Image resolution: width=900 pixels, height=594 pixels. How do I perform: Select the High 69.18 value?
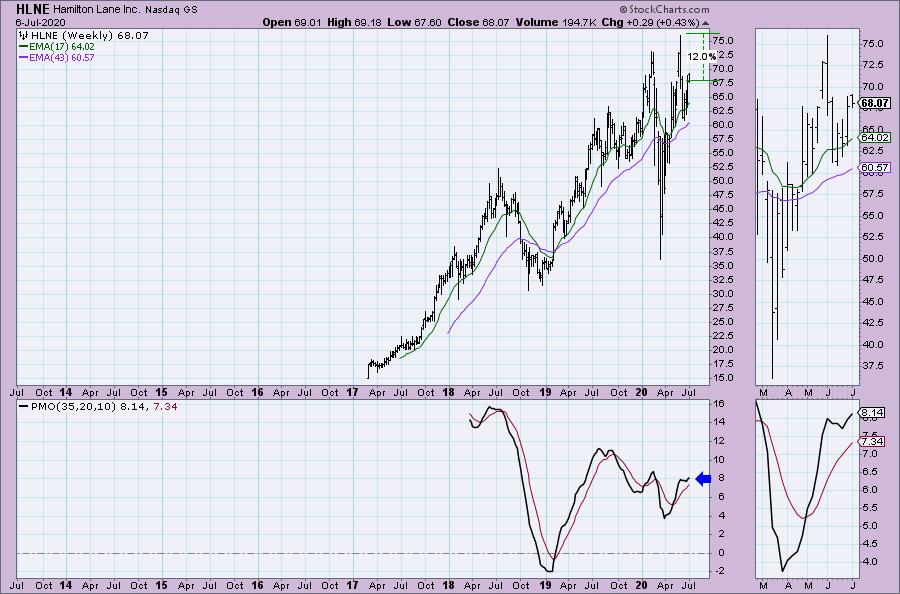pyautogui.click(x=354, y=22)
